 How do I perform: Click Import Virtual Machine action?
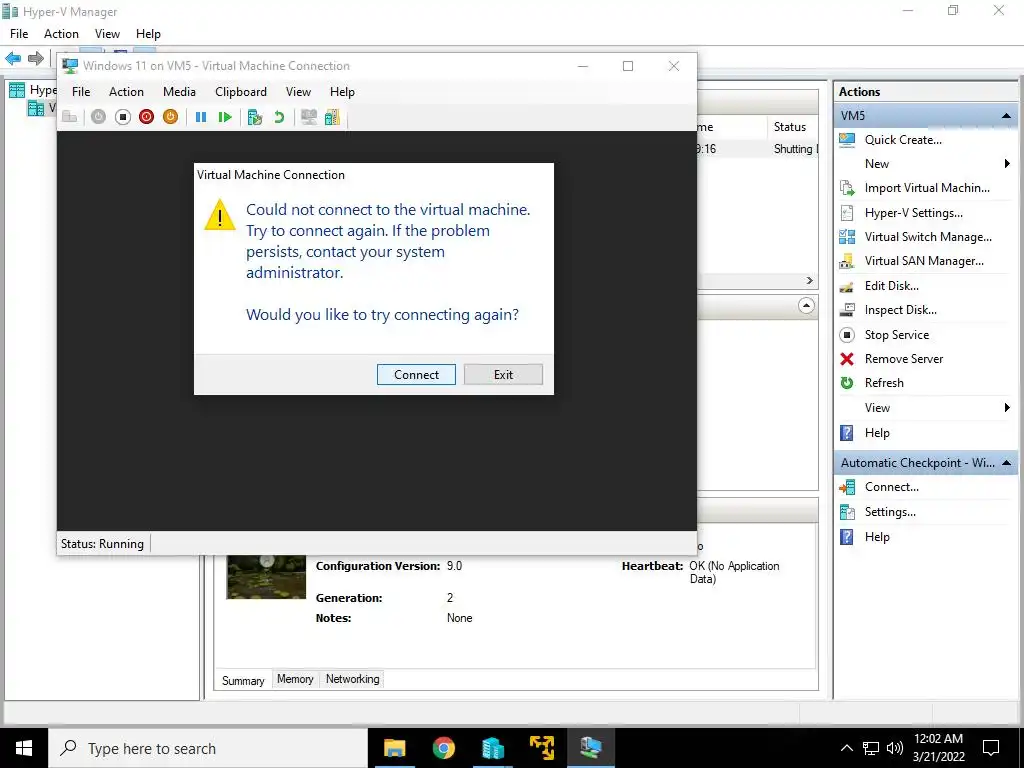point(927,188)
